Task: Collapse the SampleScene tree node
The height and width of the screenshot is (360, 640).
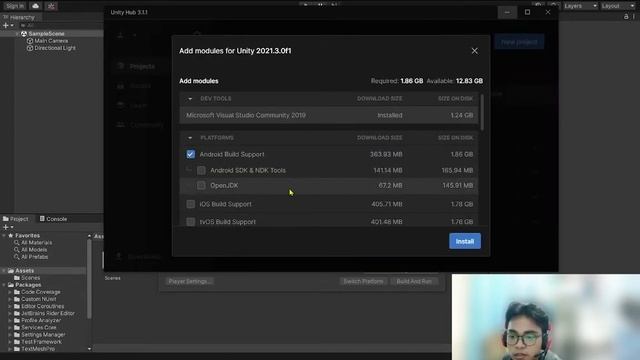Action: pyautogui.click(x=17, y=33)
